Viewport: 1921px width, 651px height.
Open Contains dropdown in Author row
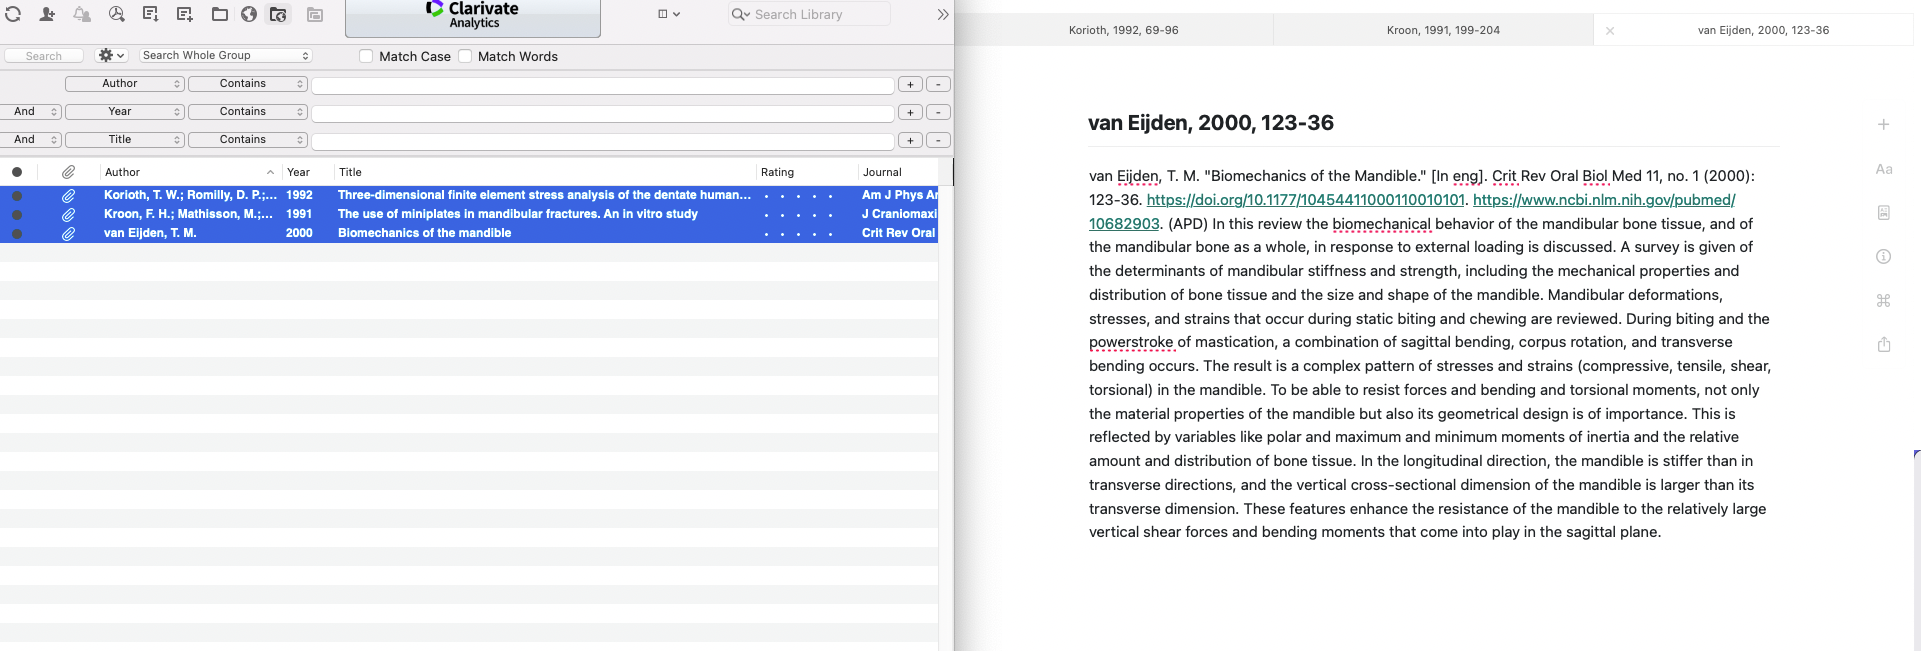[248, 84]
